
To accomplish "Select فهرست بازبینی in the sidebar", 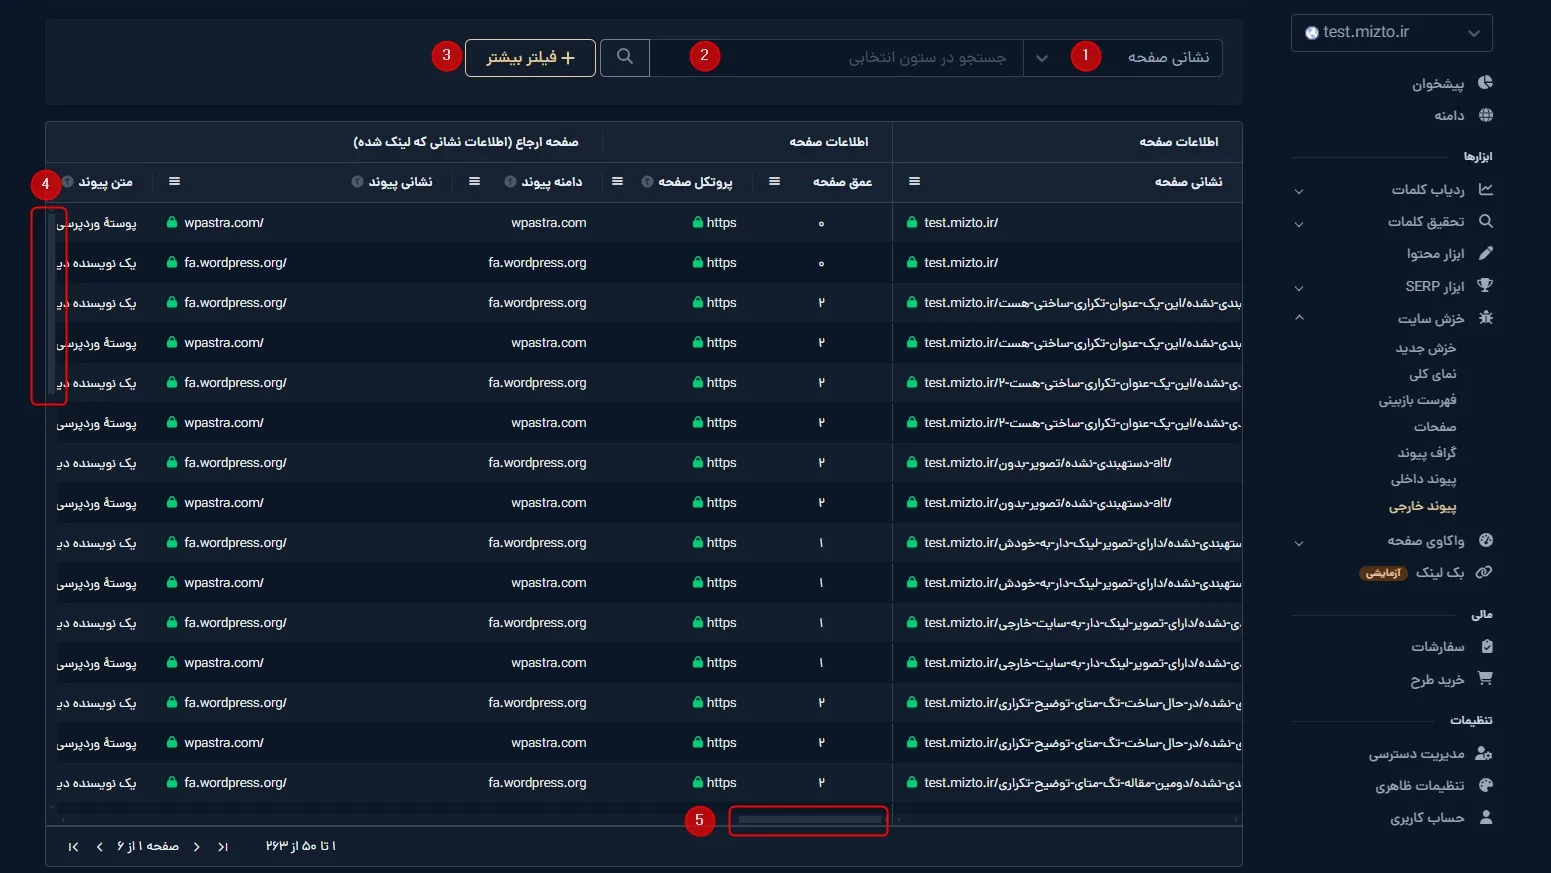I will 1418,400.
